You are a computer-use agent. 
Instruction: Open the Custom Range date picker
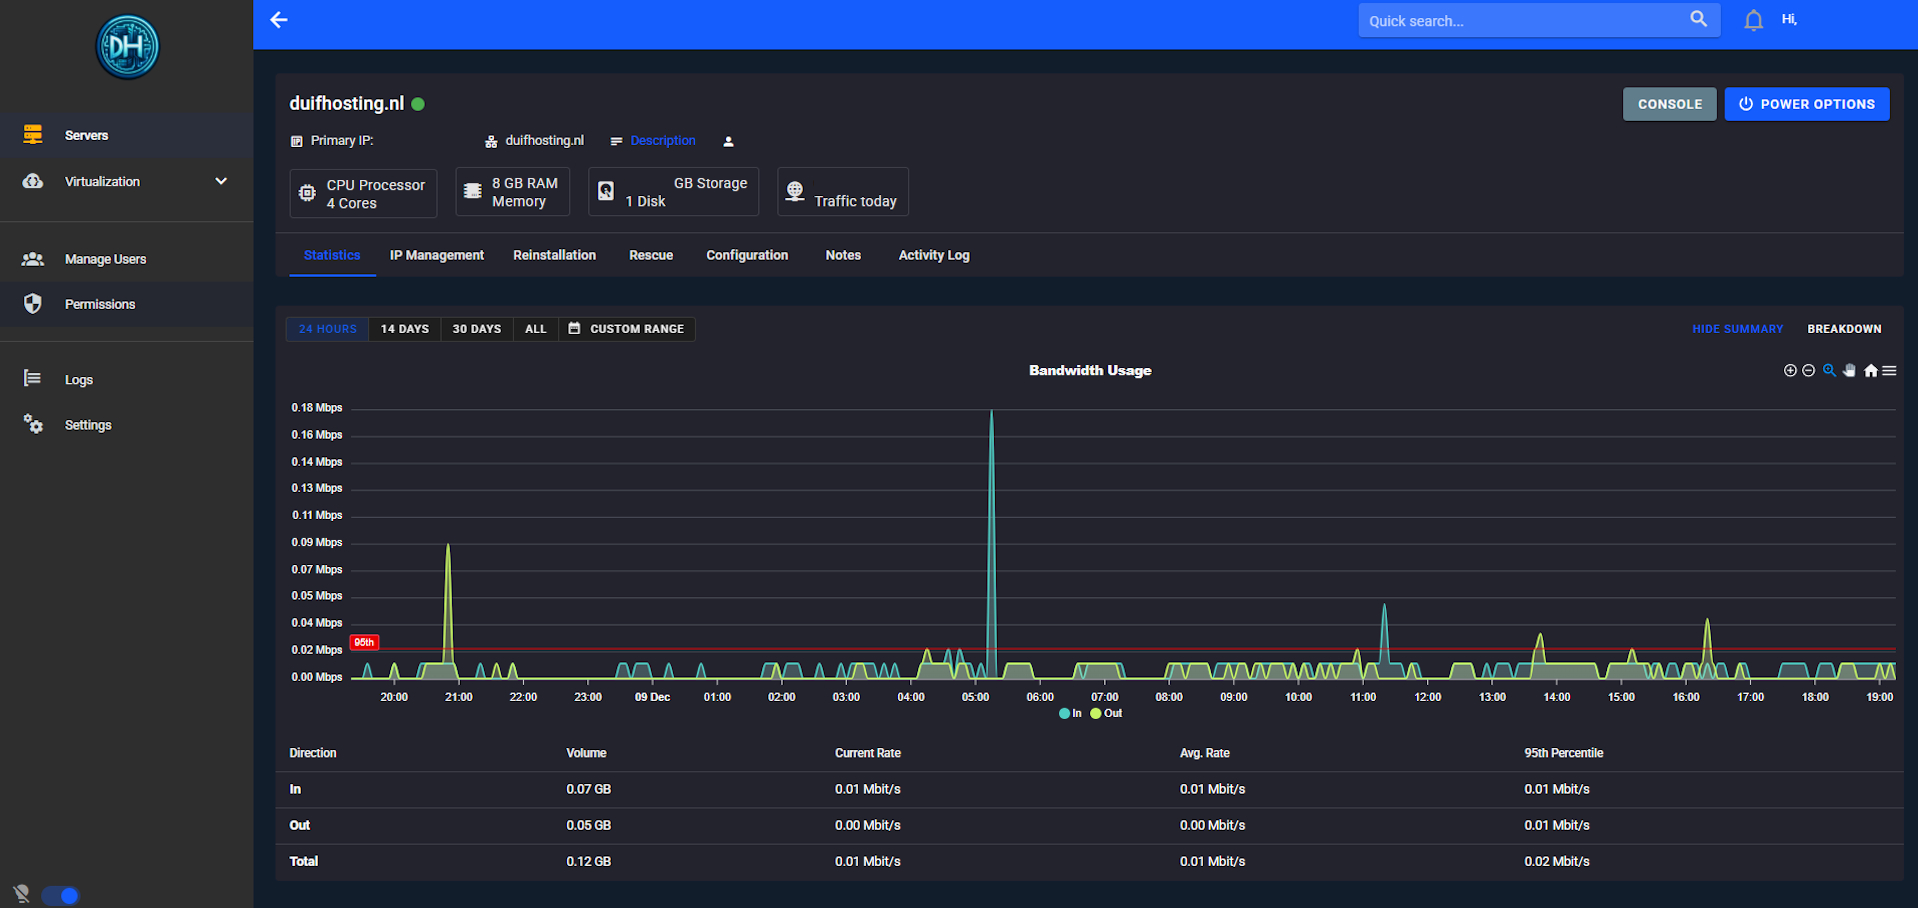coord(626,328)
